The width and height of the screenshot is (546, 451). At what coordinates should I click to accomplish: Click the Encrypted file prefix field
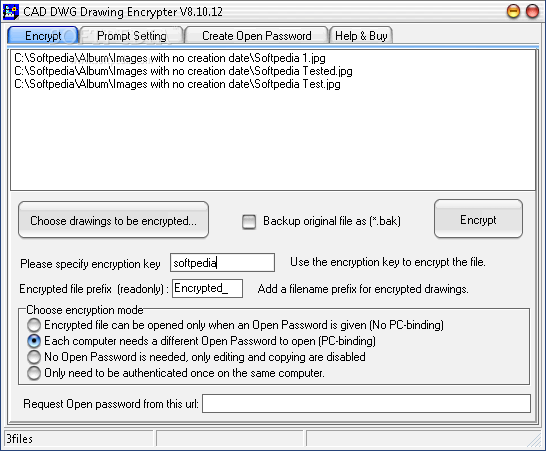click(208, 288)
